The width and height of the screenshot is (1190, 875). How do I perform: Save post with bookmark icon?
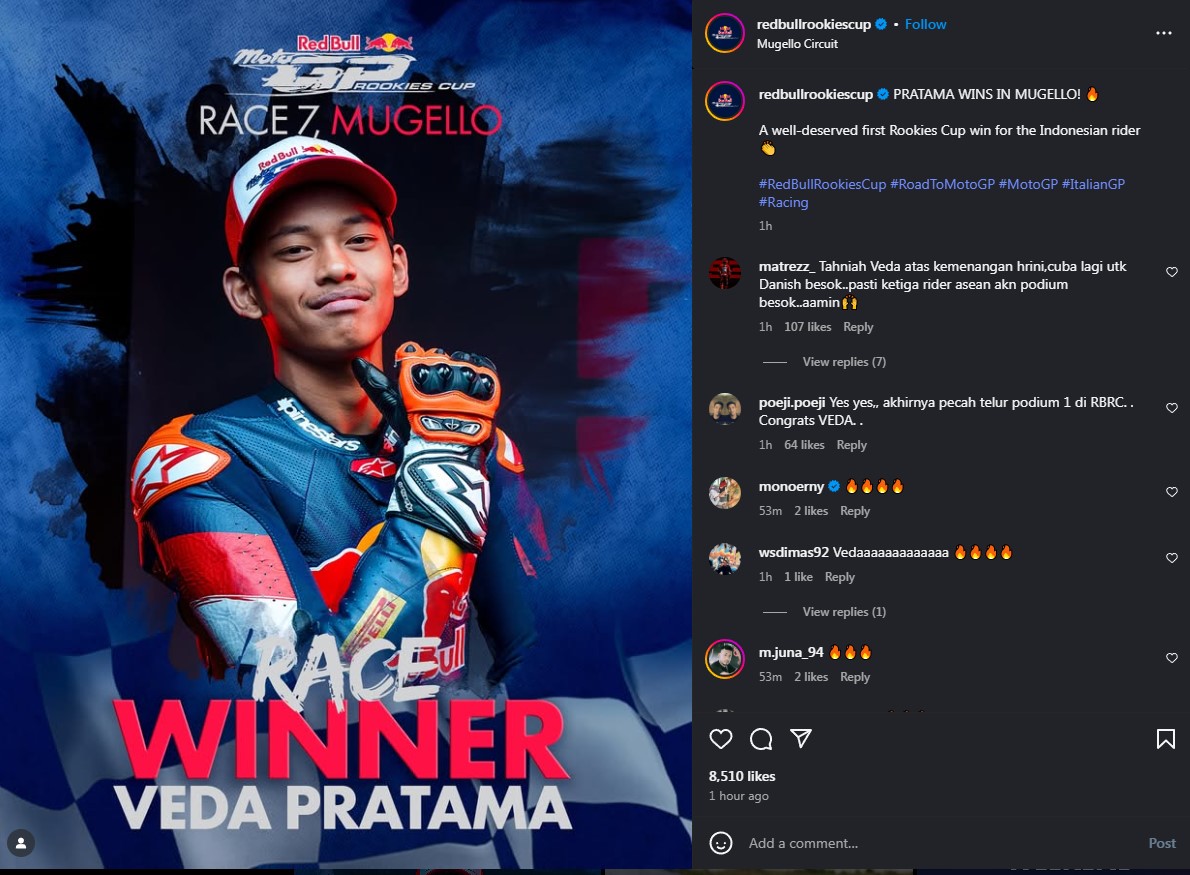tap(1165, 738)
